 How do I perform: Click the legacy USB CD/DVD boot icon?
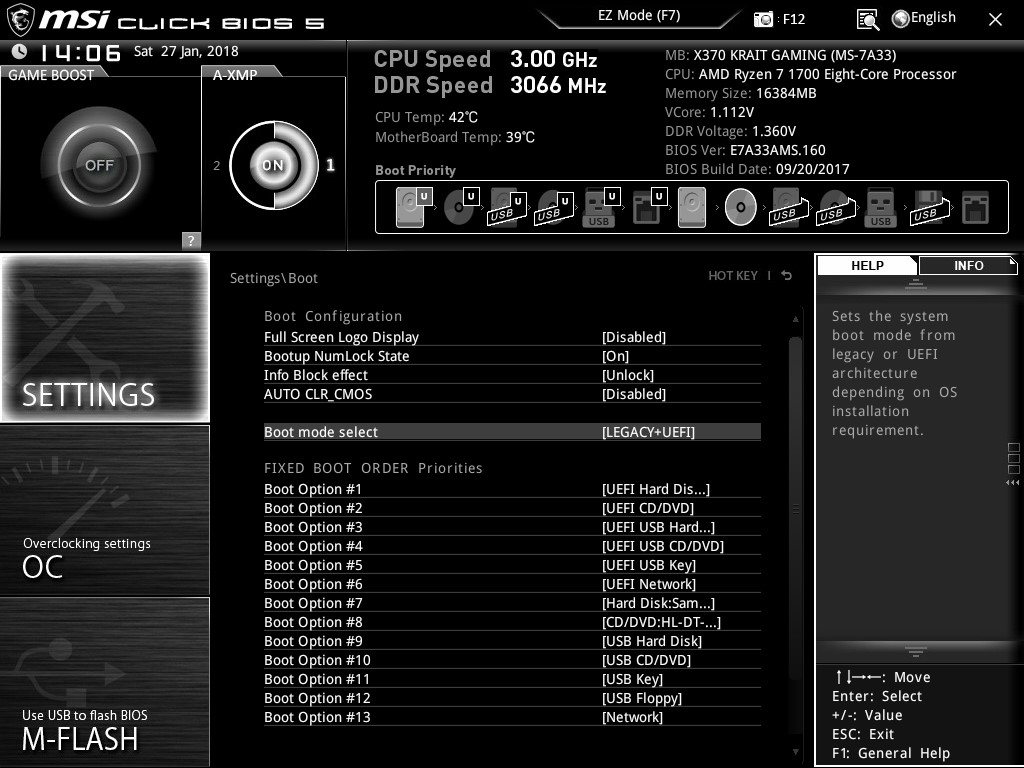(x=835, y=207)
